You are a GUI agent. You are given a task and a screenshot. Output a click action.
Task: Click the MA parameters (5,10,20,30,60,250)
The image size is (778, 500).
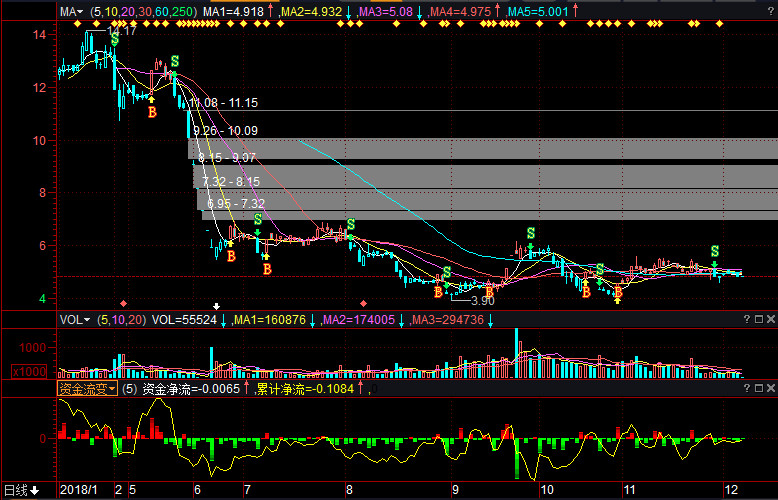(x=143, y=11)
